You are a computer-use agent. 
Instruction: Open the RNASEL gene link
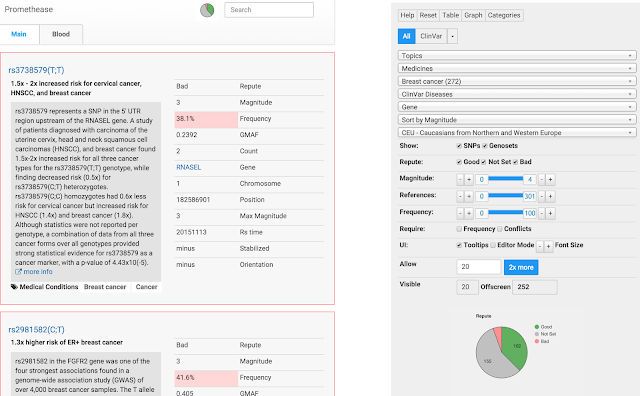(189, 167)
